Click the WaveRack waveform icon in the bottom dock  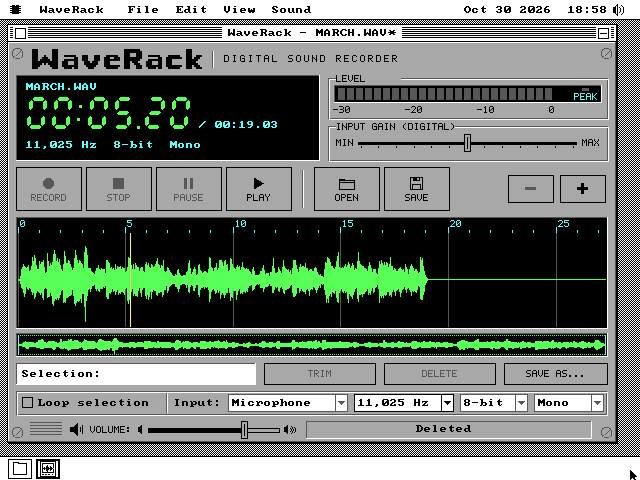click(x=48, y=469)
